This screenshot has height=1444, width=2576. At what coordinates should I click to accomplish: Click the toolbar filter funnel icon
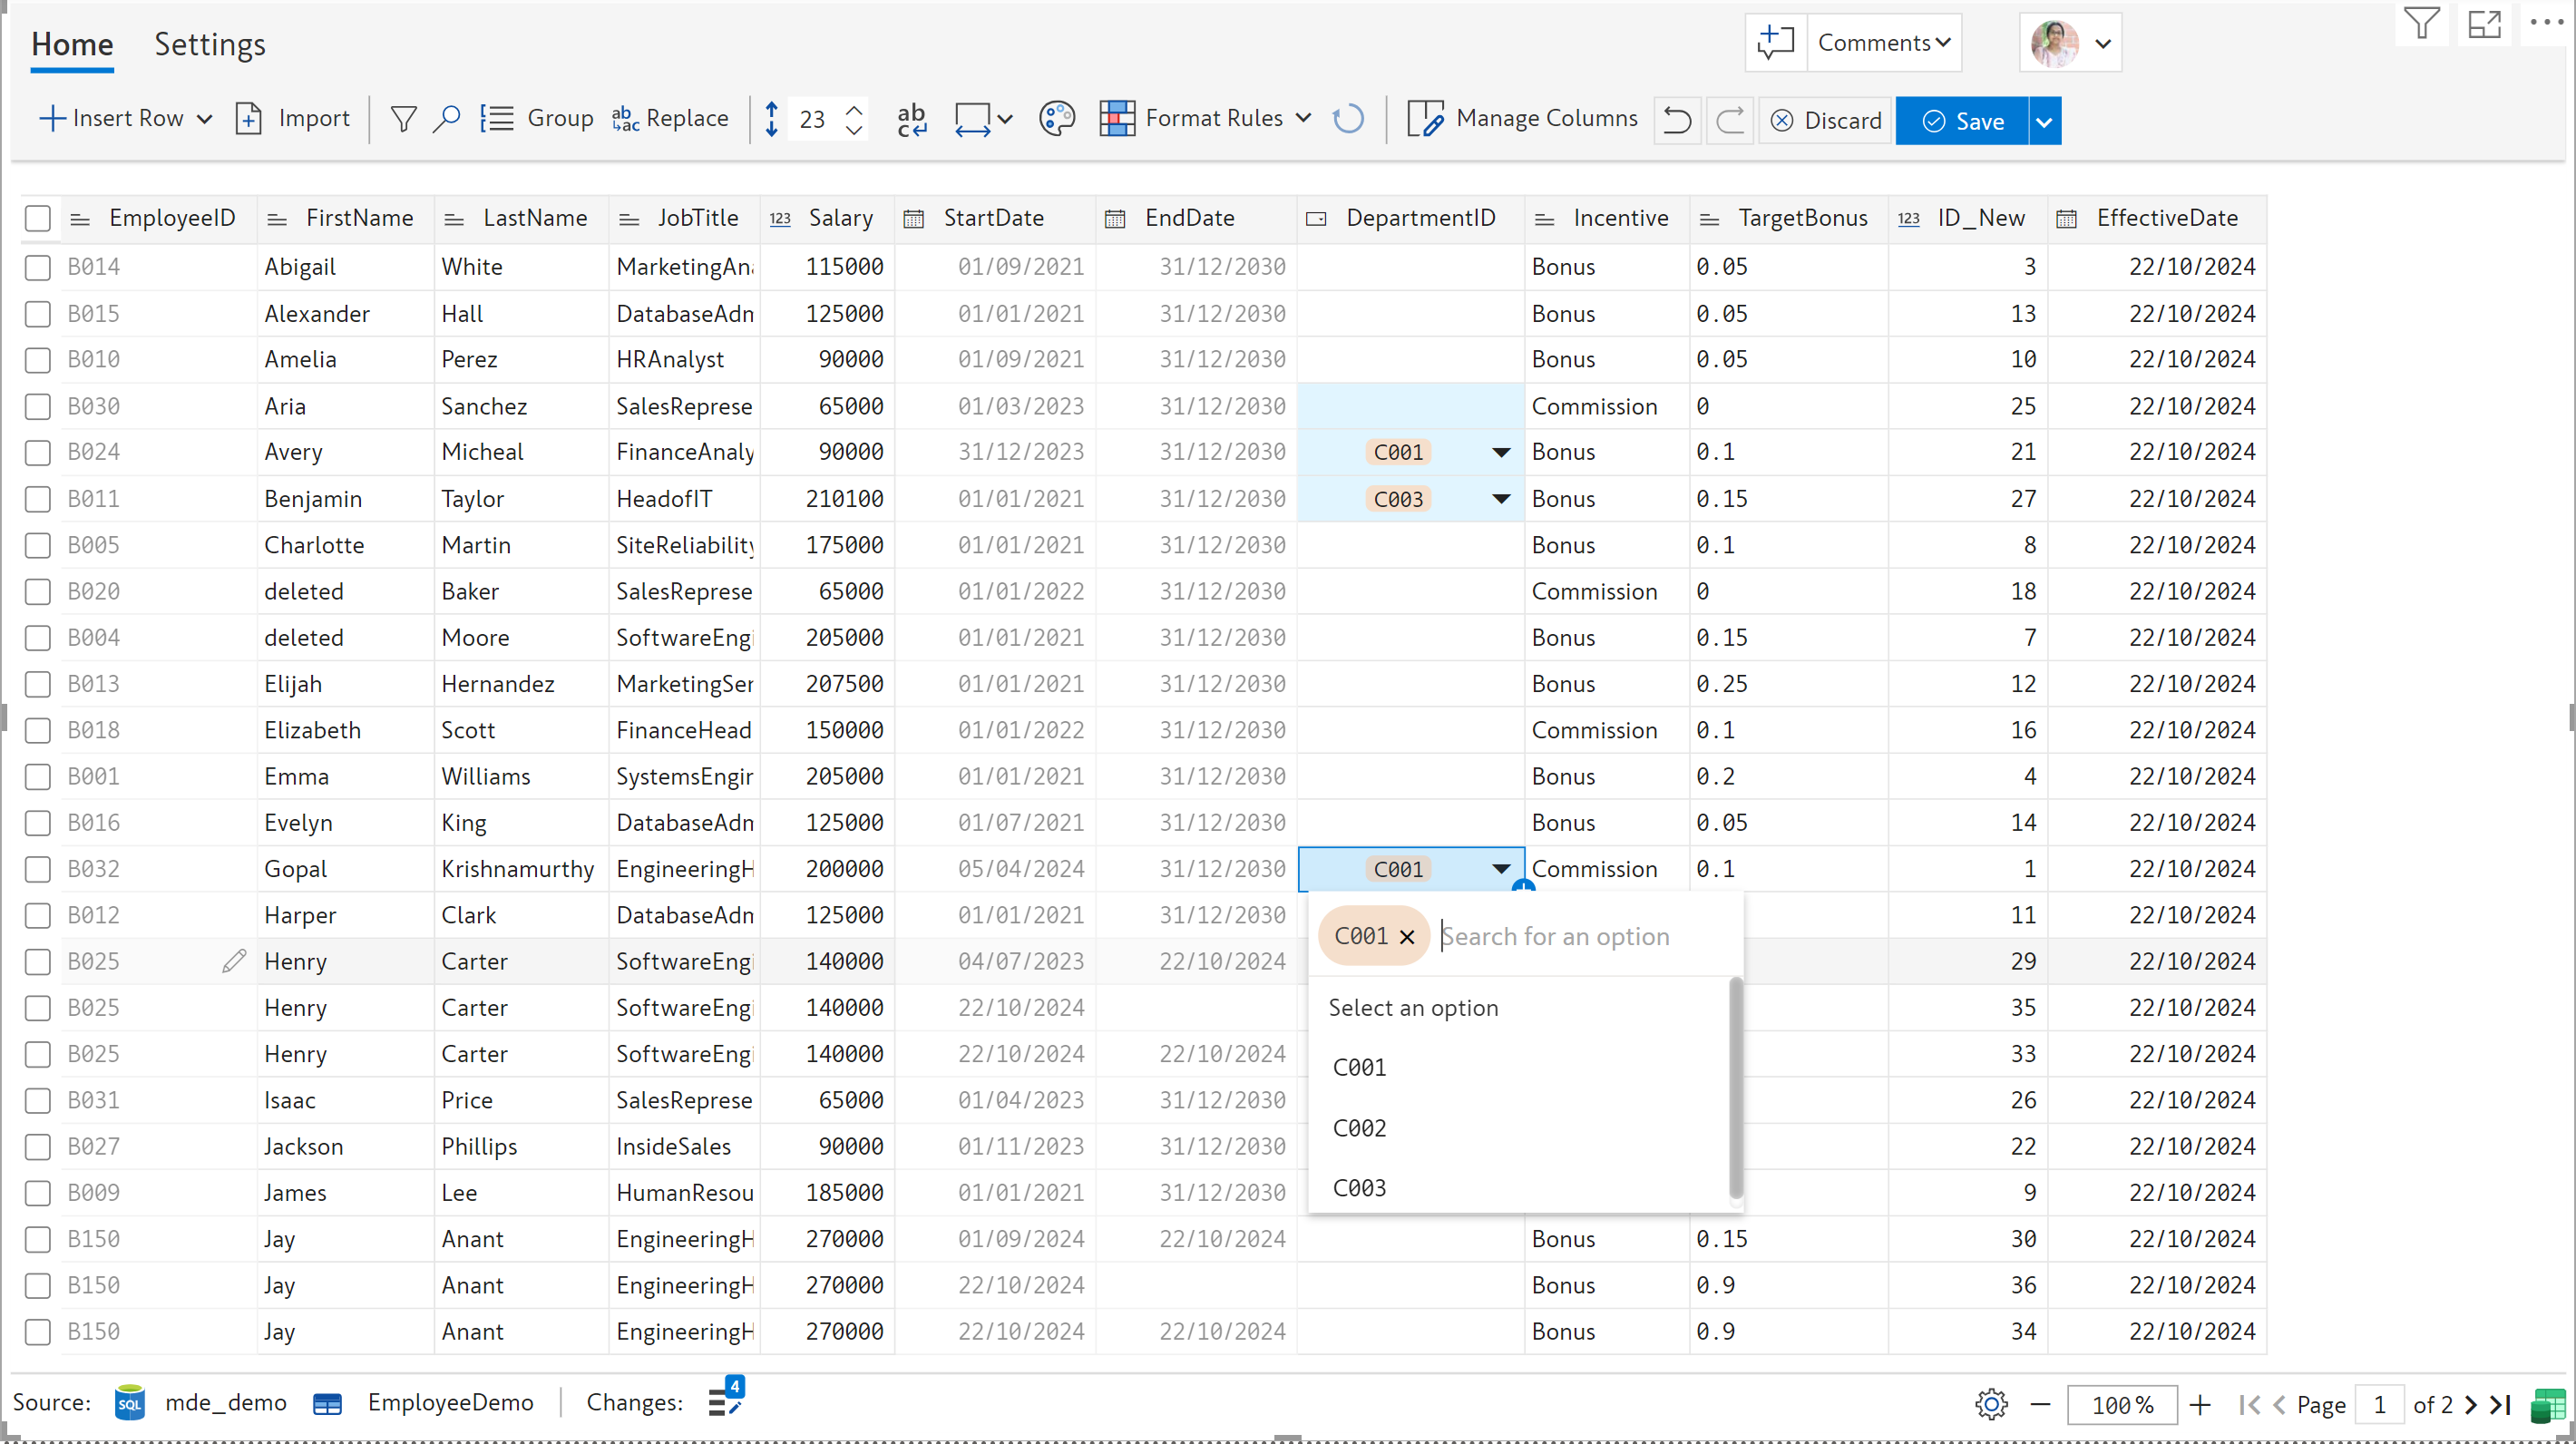click(403, 119)
